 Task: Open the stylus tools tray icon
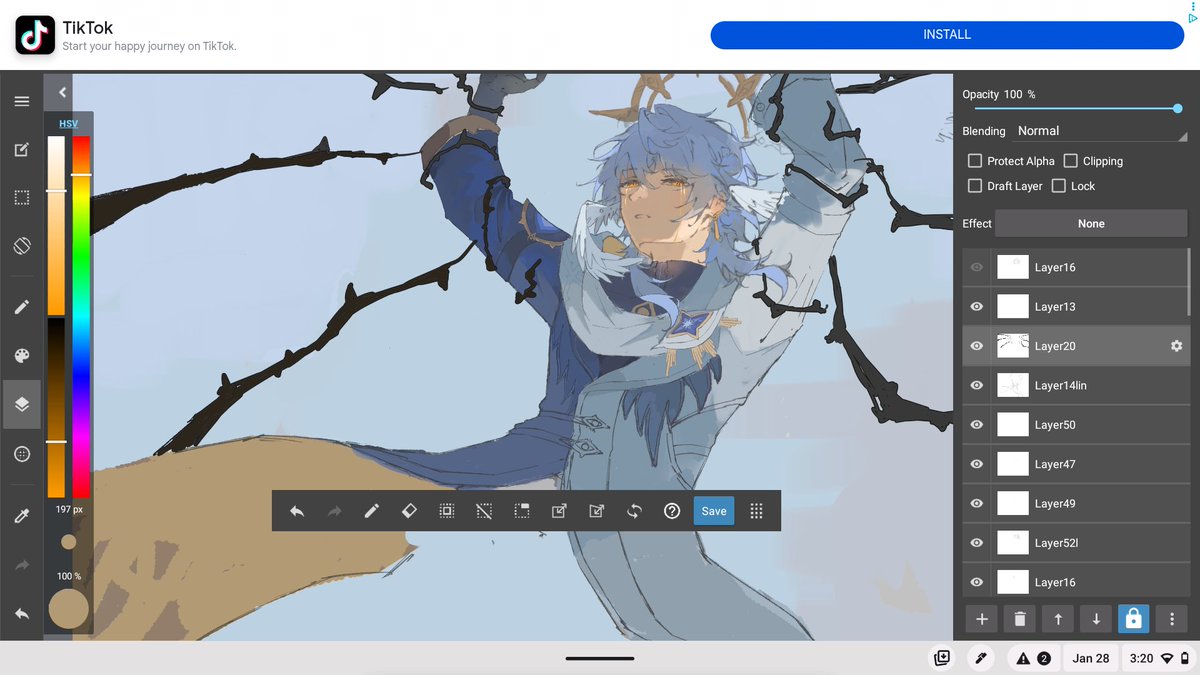coord(981,658)
